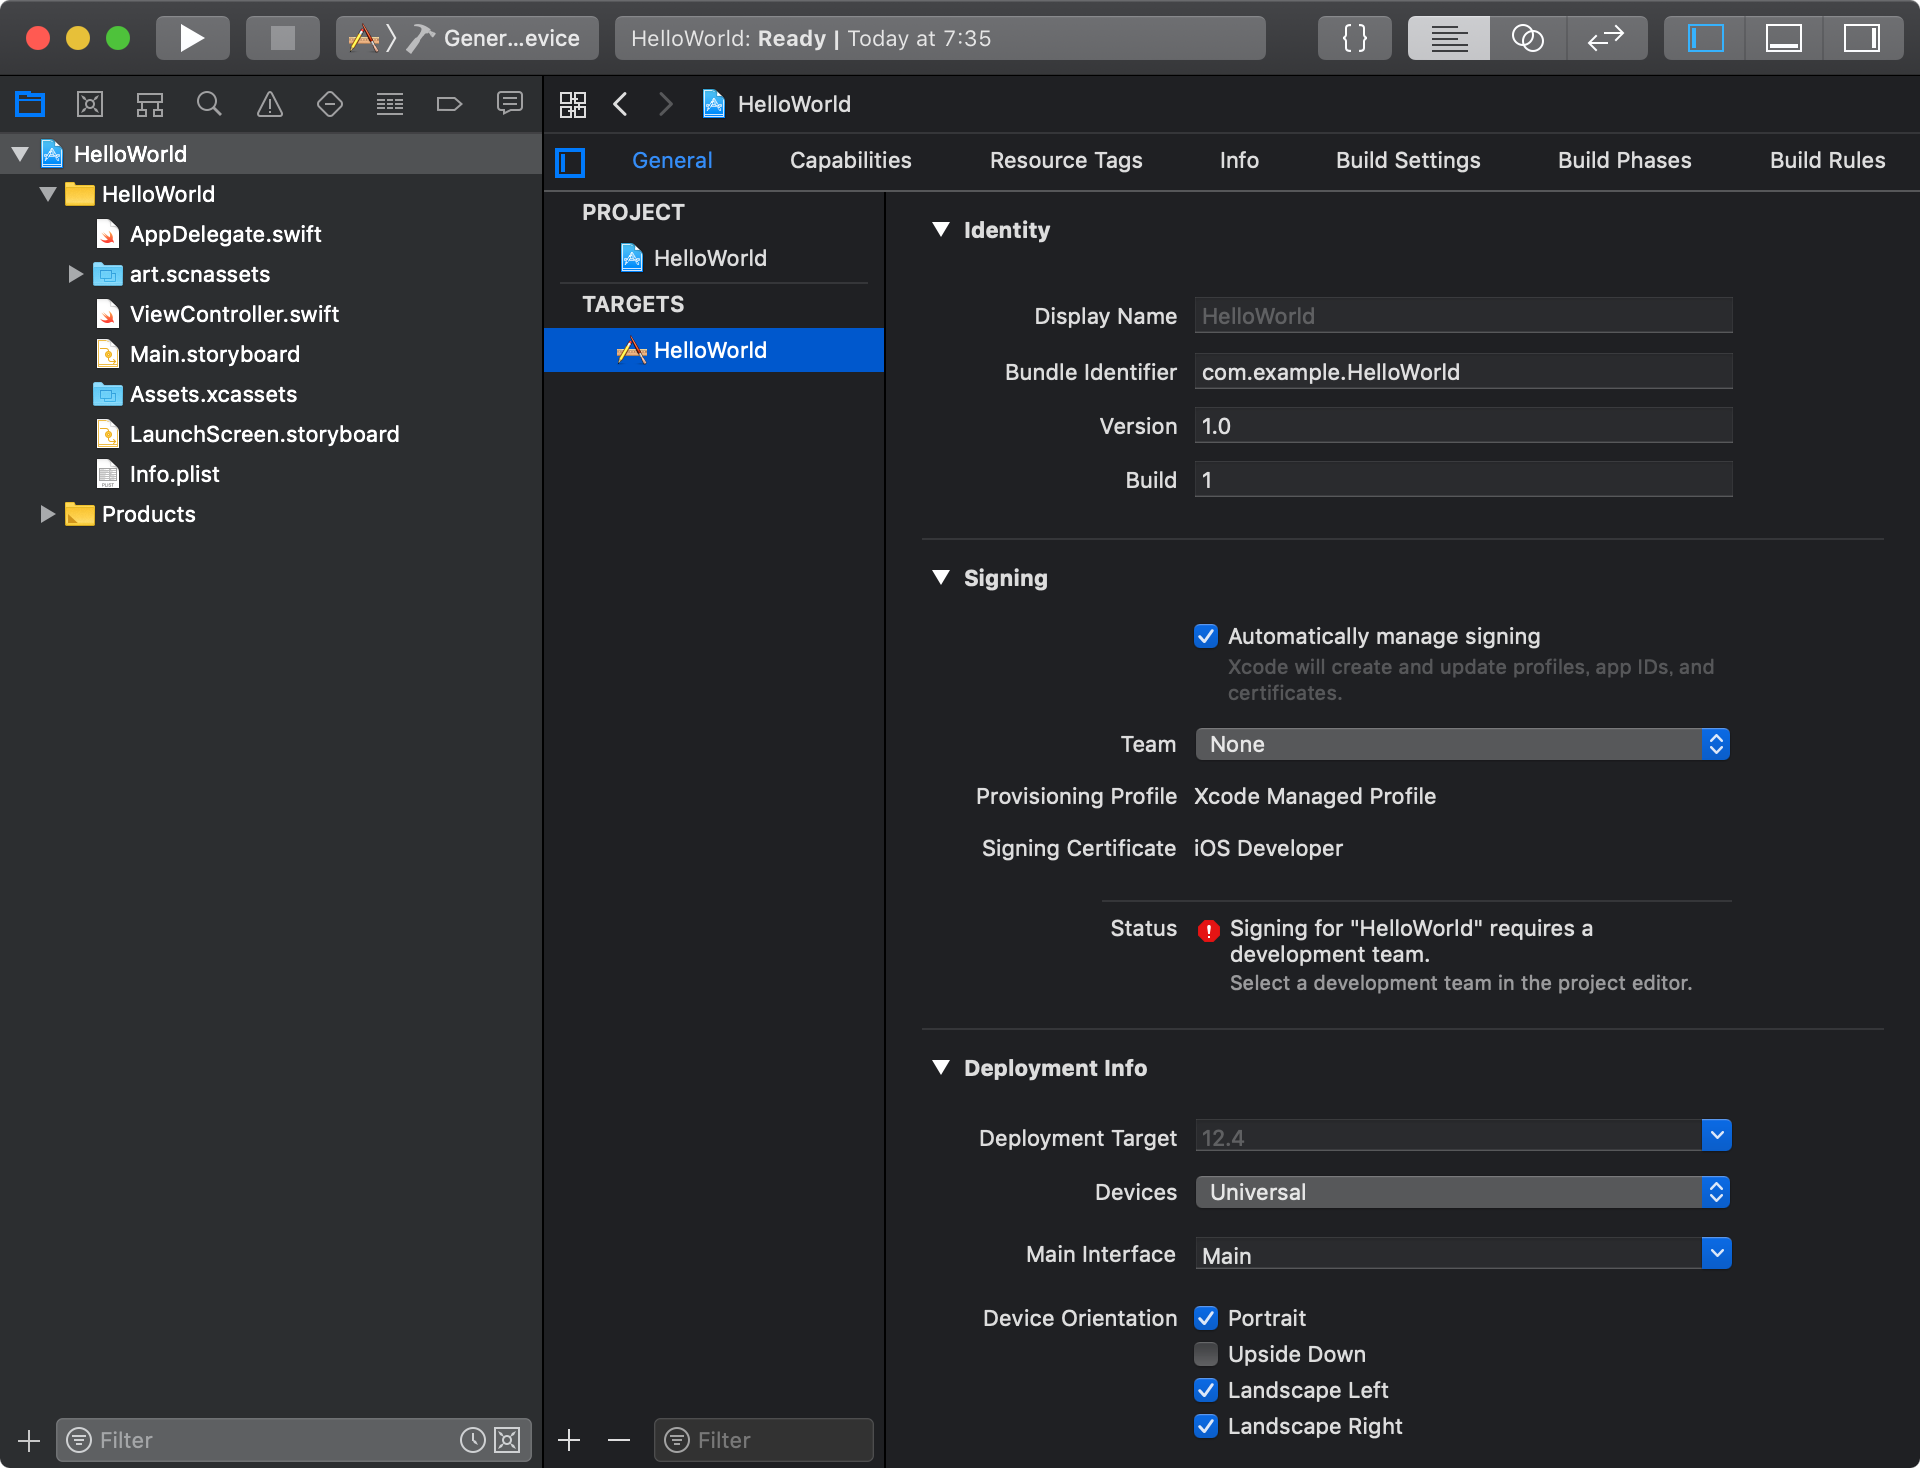Remove the selected target with minus
Viewport: 1920px width, 1468px height.
[x=619, y=1440]
